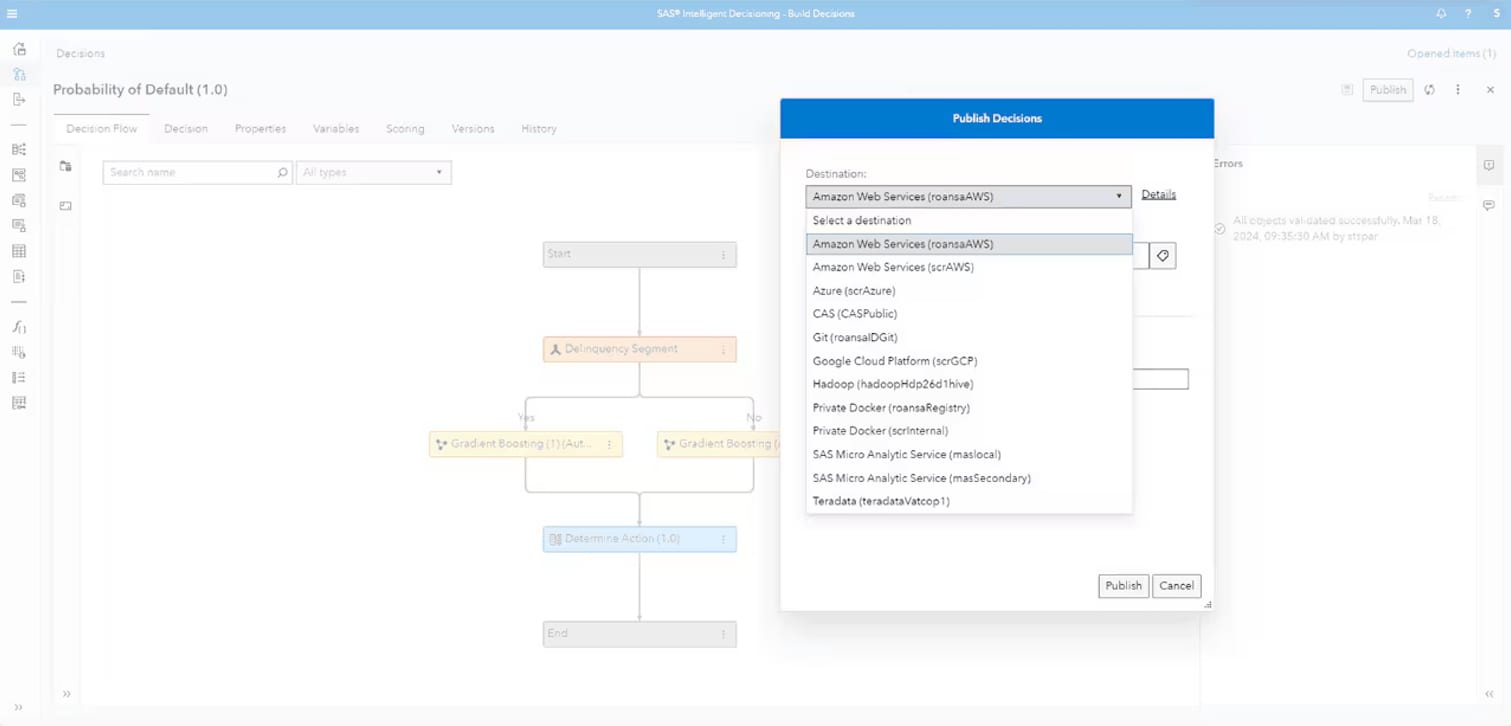The width and height of the screenshot is (1511, 726).
Task: Select Google Cloud Platform (scrGCP)
Action: coord(969,361)
